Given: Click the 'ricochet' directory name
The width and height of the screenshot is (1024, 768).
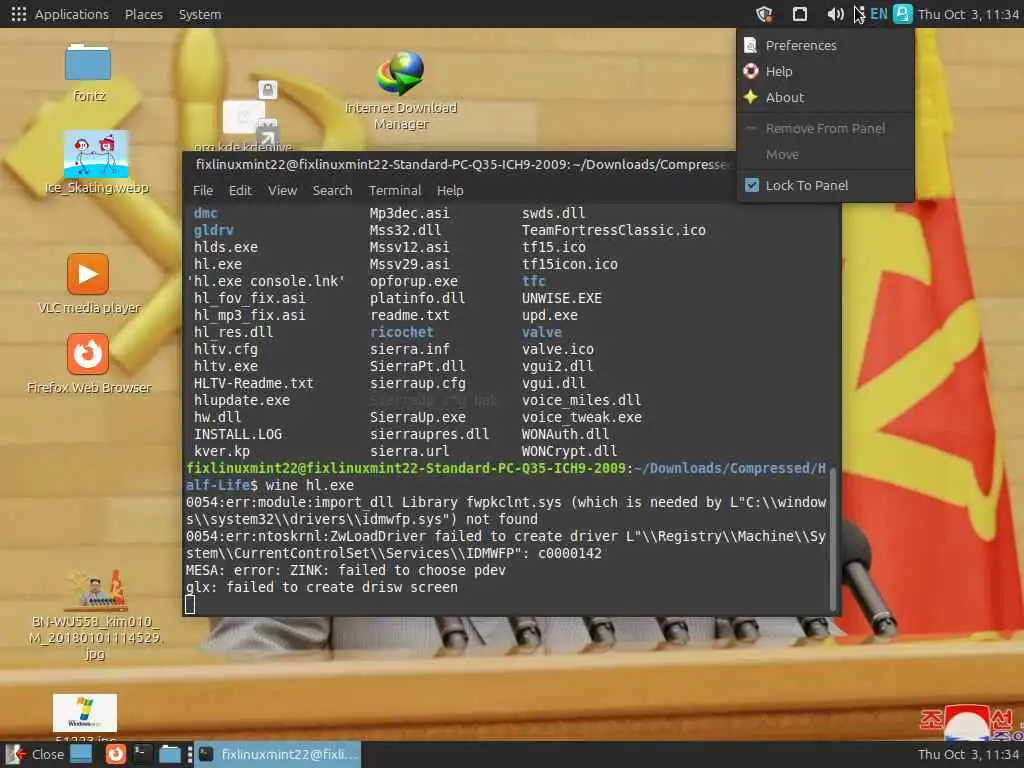Looking at the screenshot, I should click(401, 332).
